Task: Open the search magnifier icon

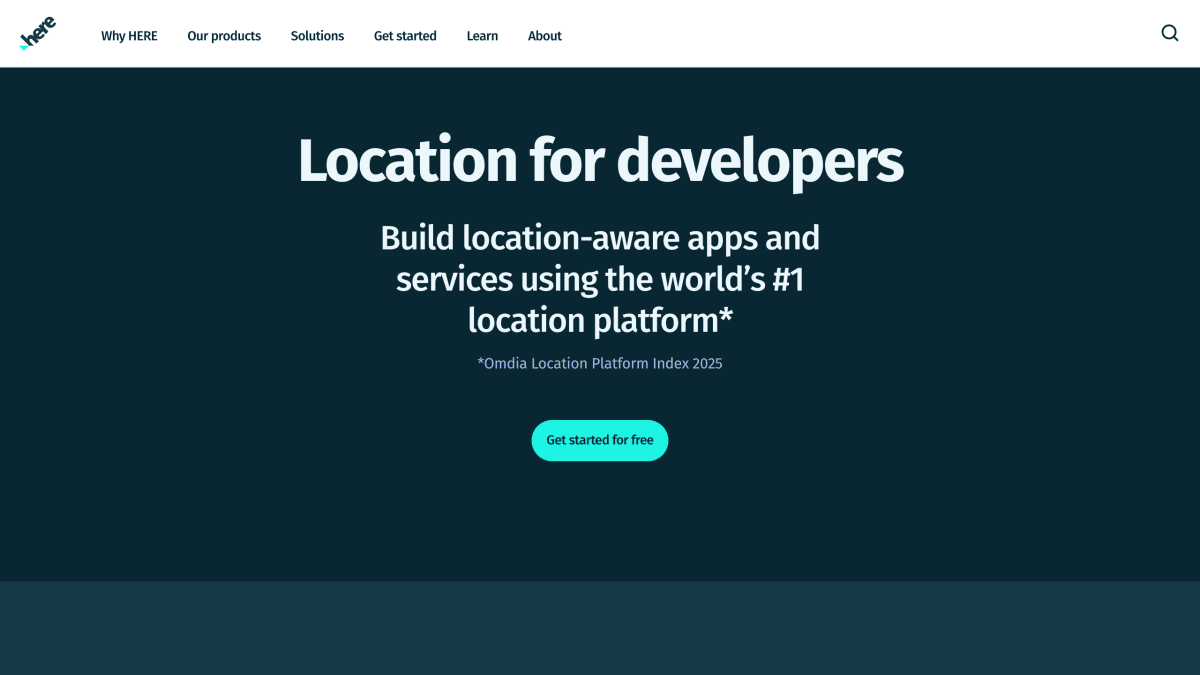Action: [1170, 33]
